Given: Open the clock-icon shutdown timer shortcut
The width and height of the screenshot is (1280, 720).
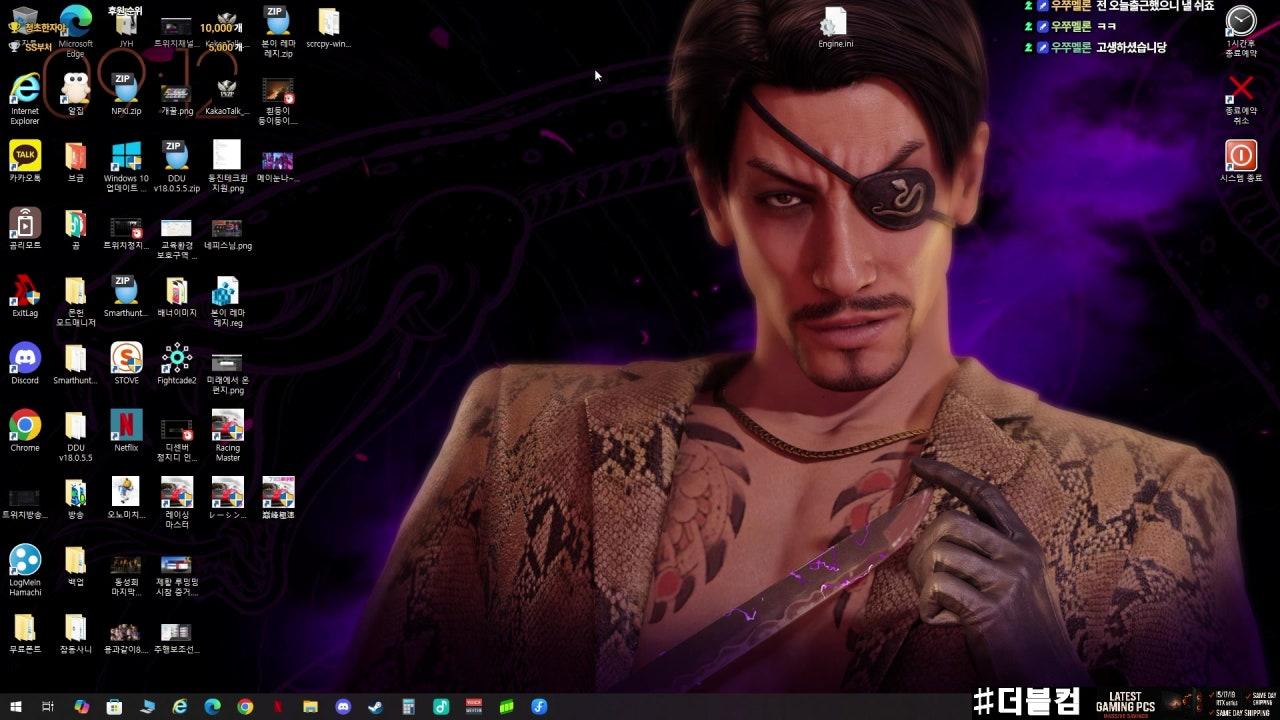Looking at the screenshot, I should point(1241,22).
